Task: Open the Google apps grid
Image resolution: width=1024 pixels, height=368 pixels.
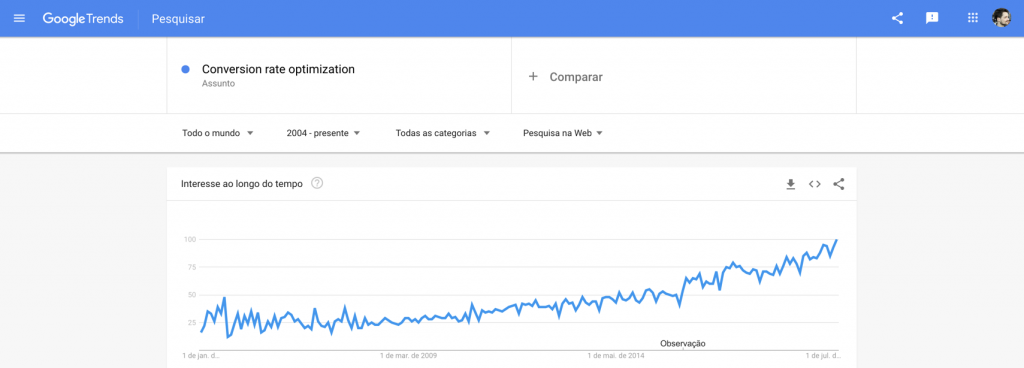Action: tap(972, 18)
